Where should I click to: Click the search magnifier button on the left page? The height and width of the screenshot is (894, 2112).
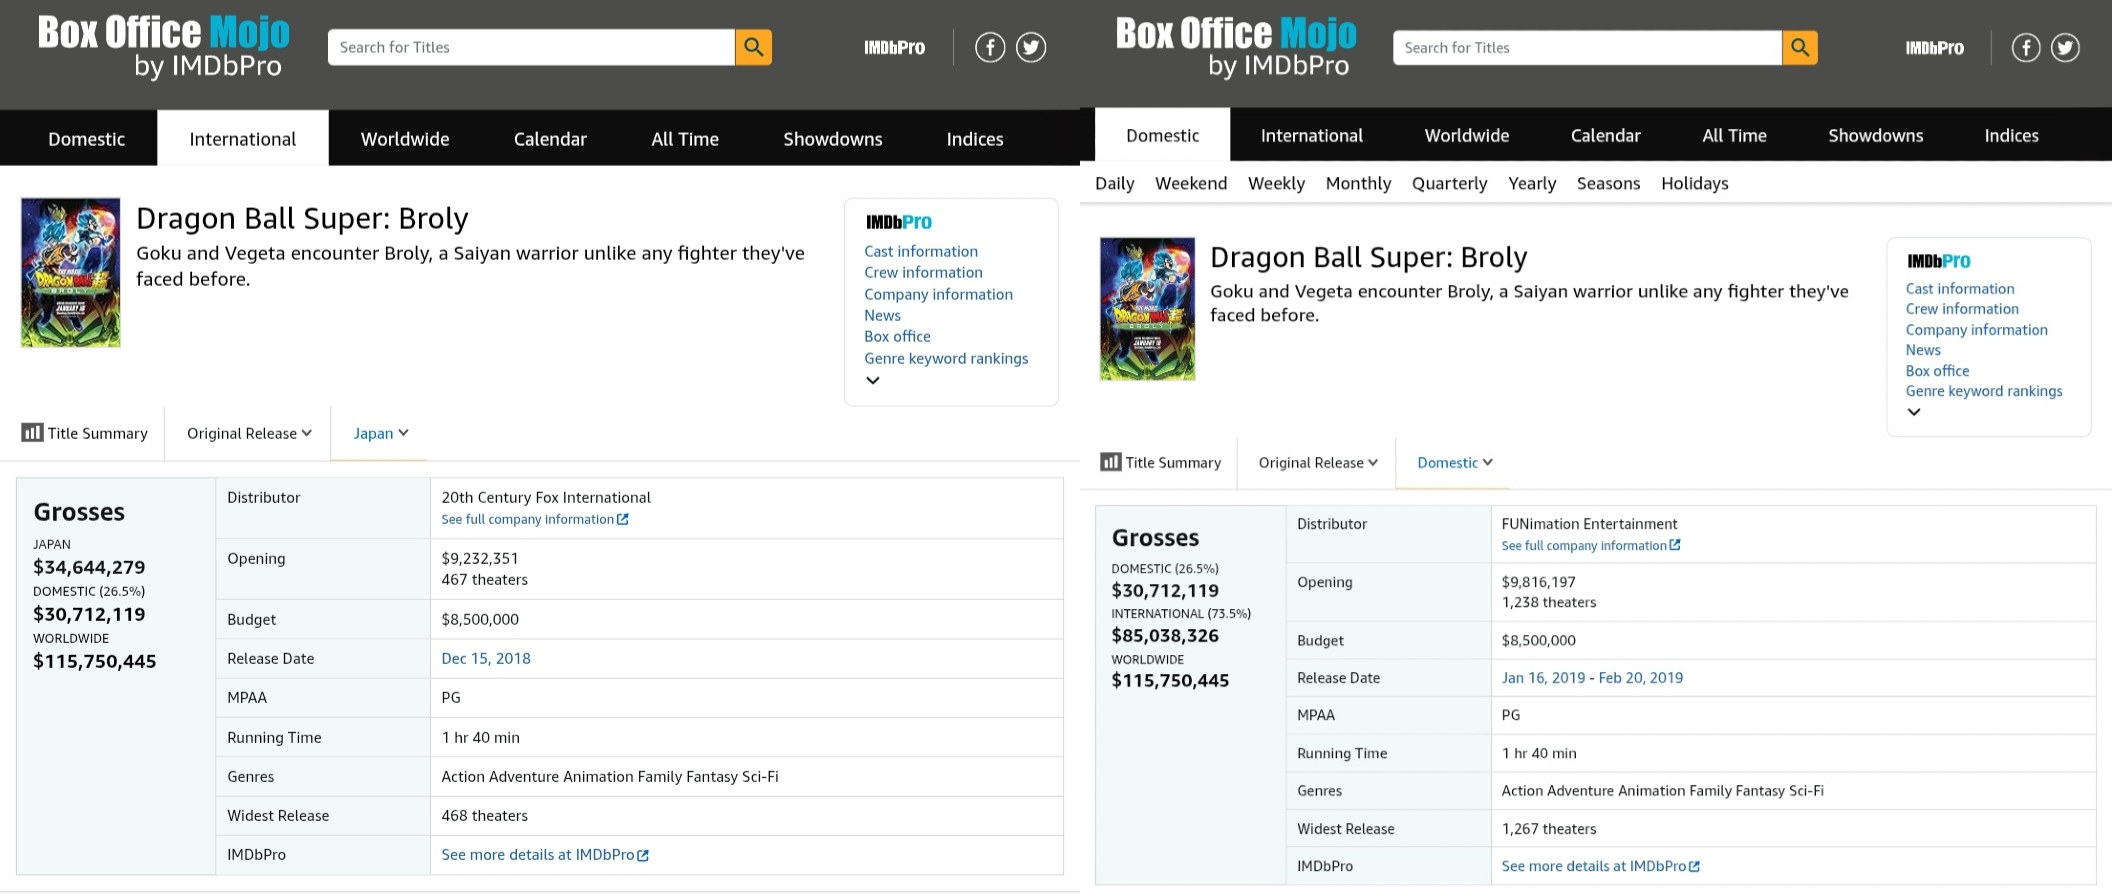click(753, 47)
